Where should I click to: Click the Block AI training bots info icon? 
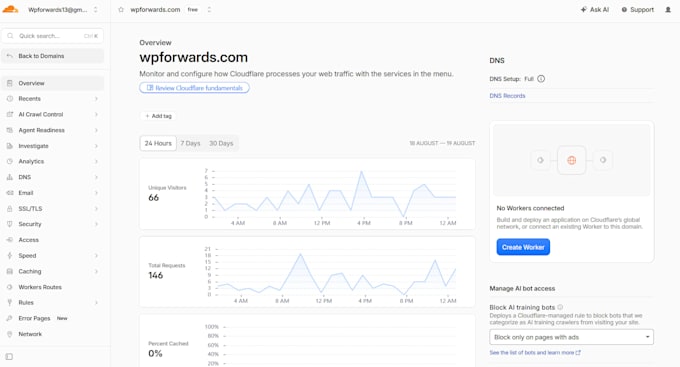click(x=560, y=307)
